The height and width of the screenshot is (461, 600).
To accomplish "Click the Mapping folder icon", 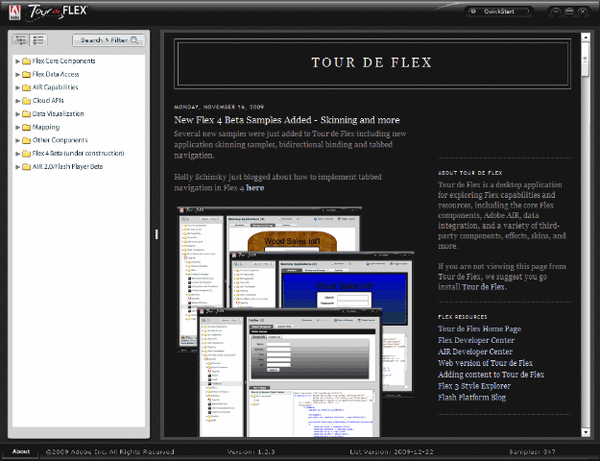I will 26,127.
